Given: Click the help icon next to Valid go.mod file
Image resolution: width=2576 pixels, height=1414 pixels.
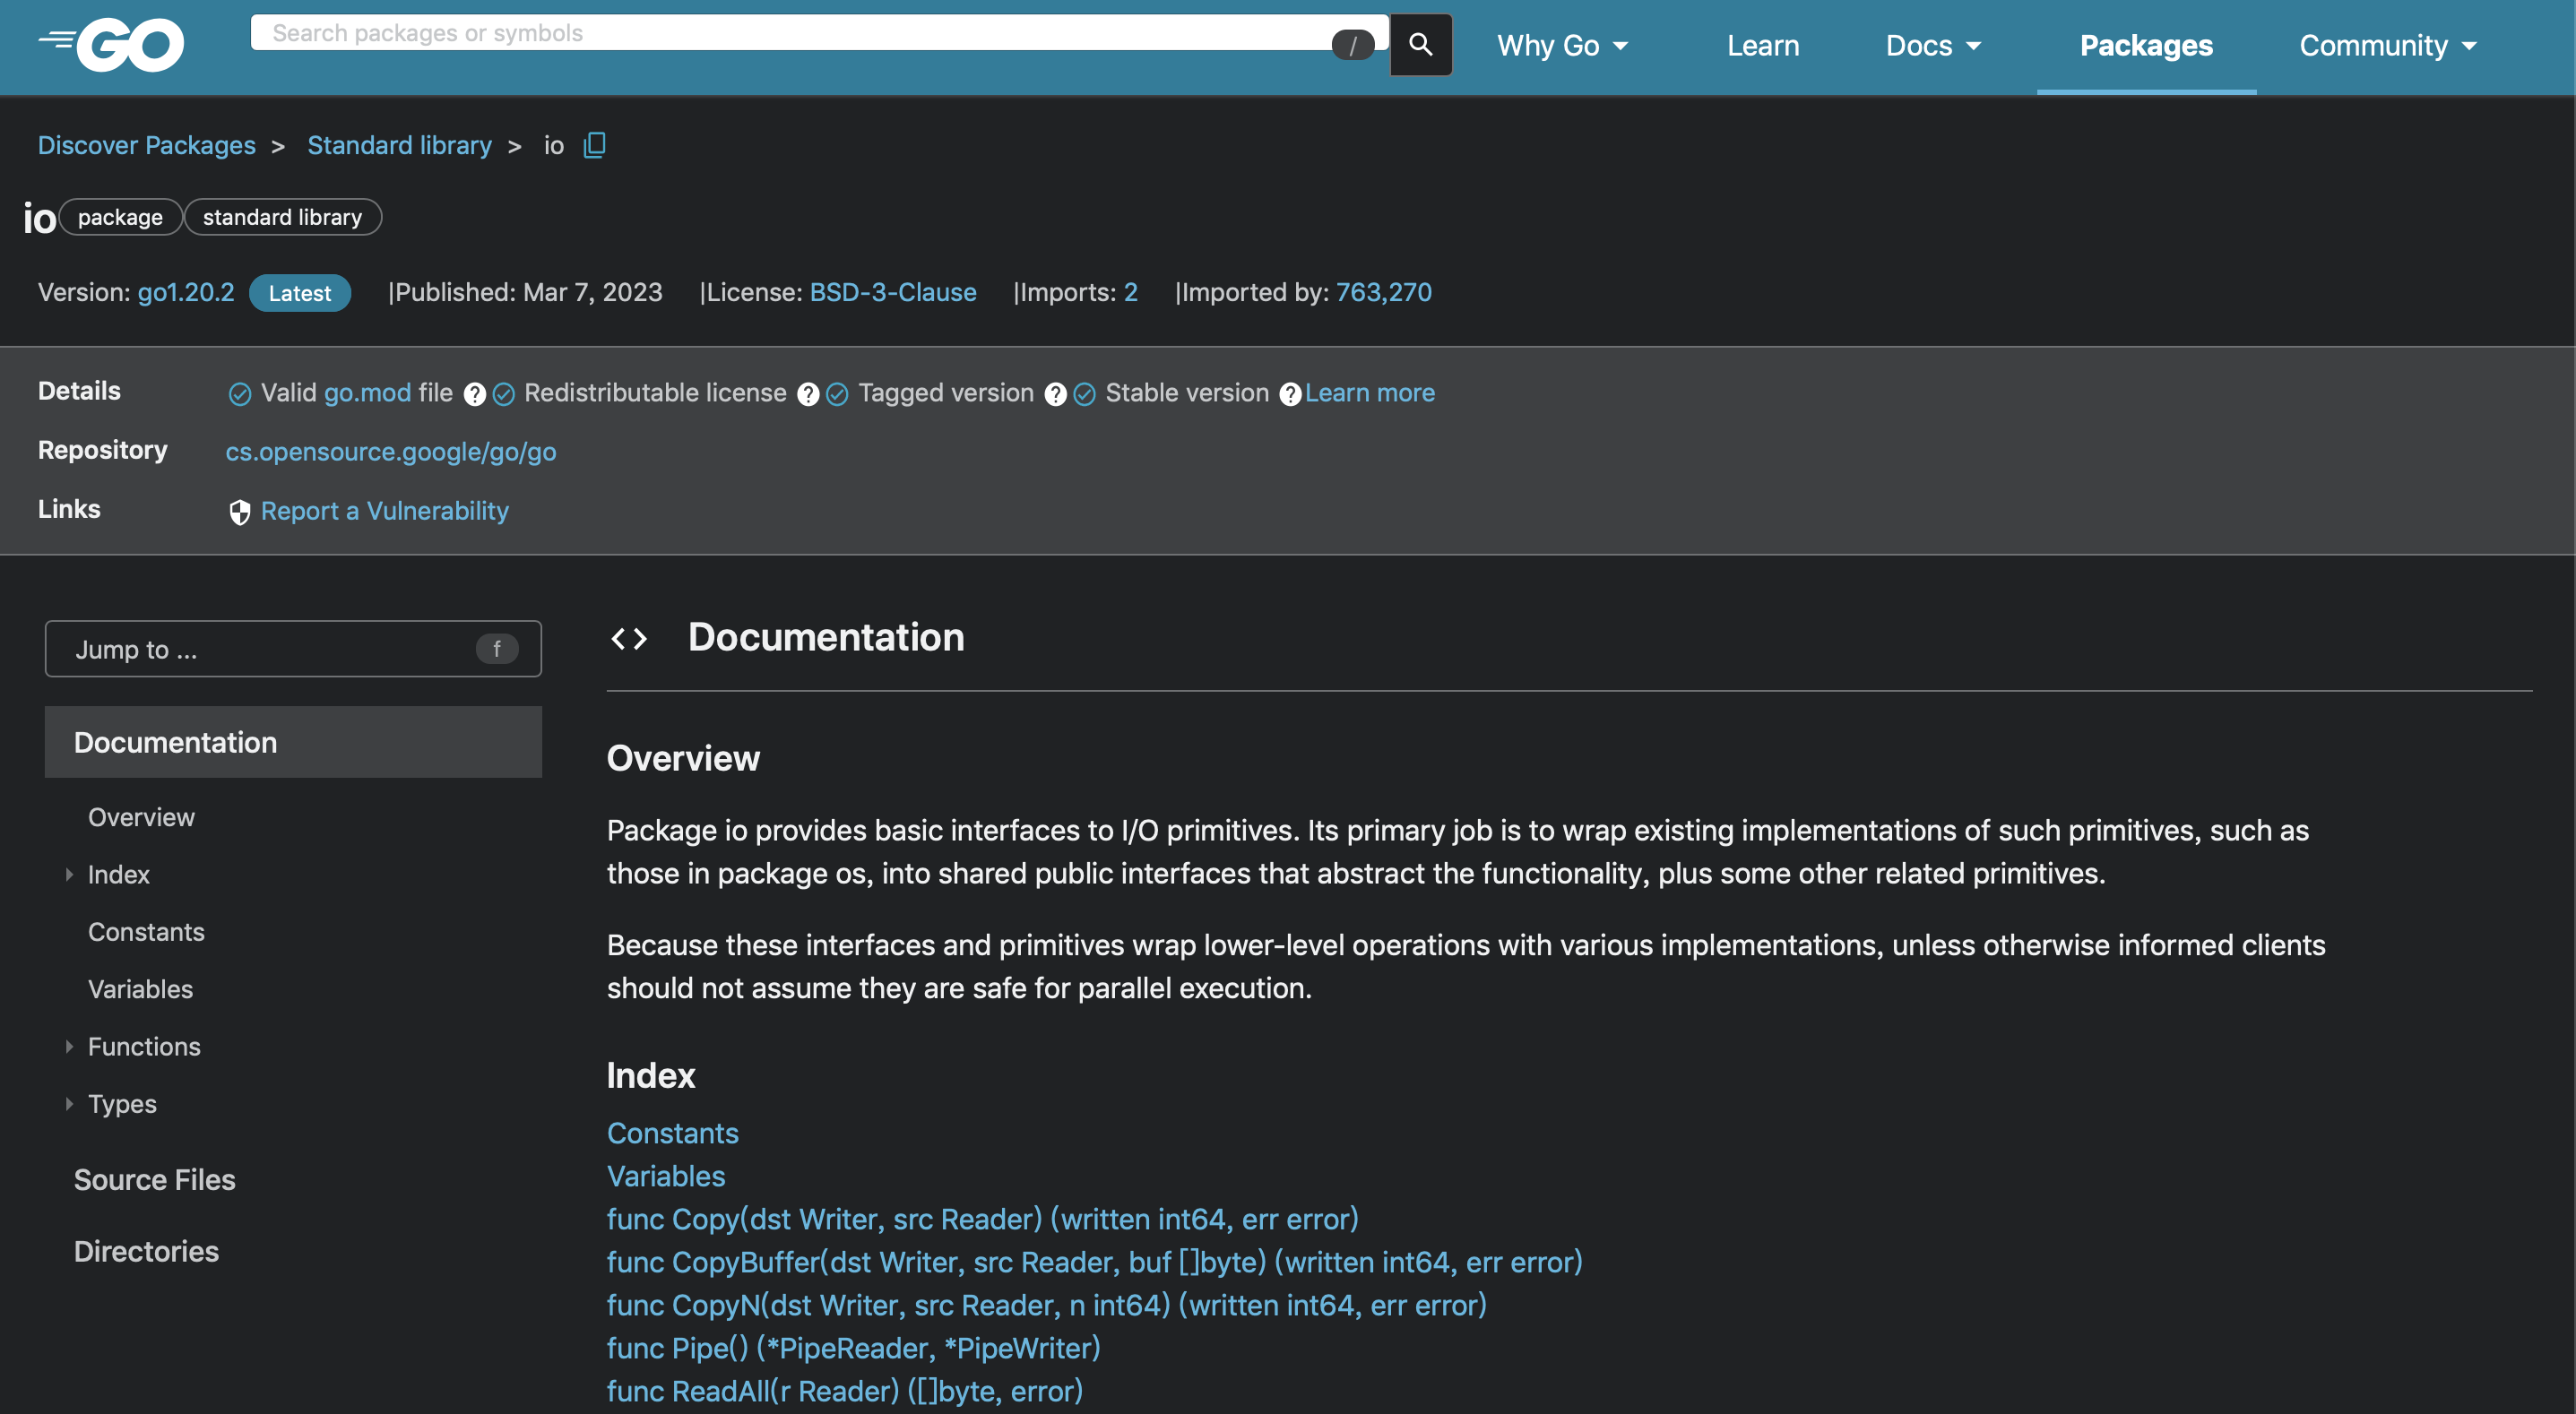Looking at the screenshot, I should pos(475,394).
